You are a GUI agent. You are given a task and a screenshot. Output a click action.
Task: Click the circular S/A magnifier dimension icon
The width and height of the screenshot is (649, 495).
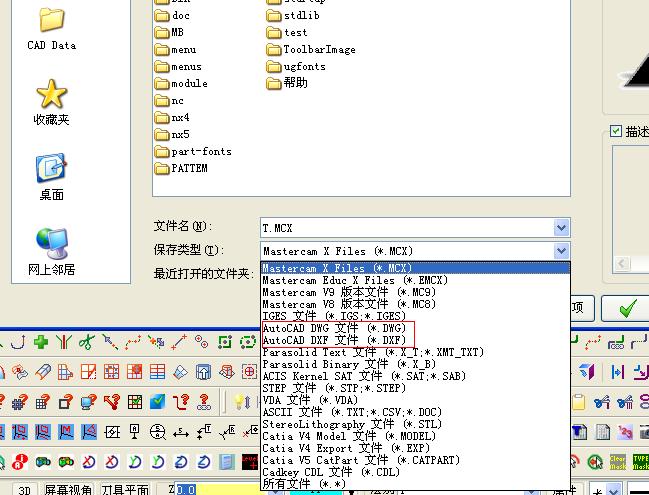[x=157, y=432]
